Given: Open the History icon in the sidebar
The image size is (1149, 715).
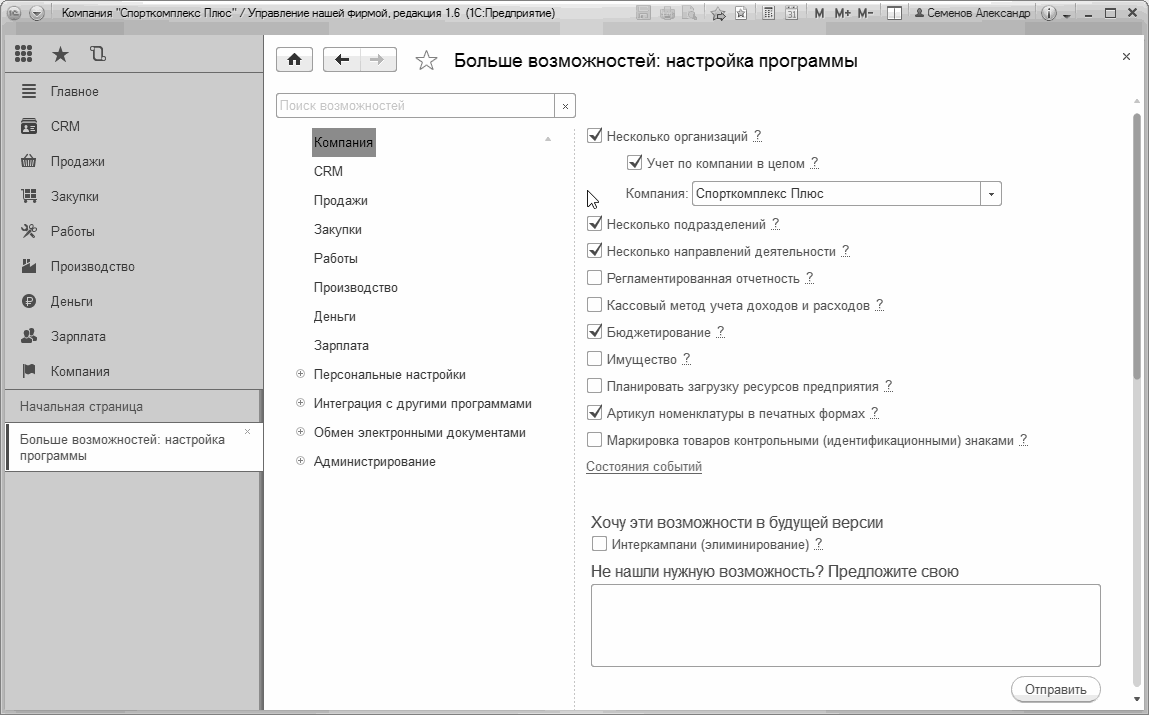Looking at the screenshot, I should 97,53.
